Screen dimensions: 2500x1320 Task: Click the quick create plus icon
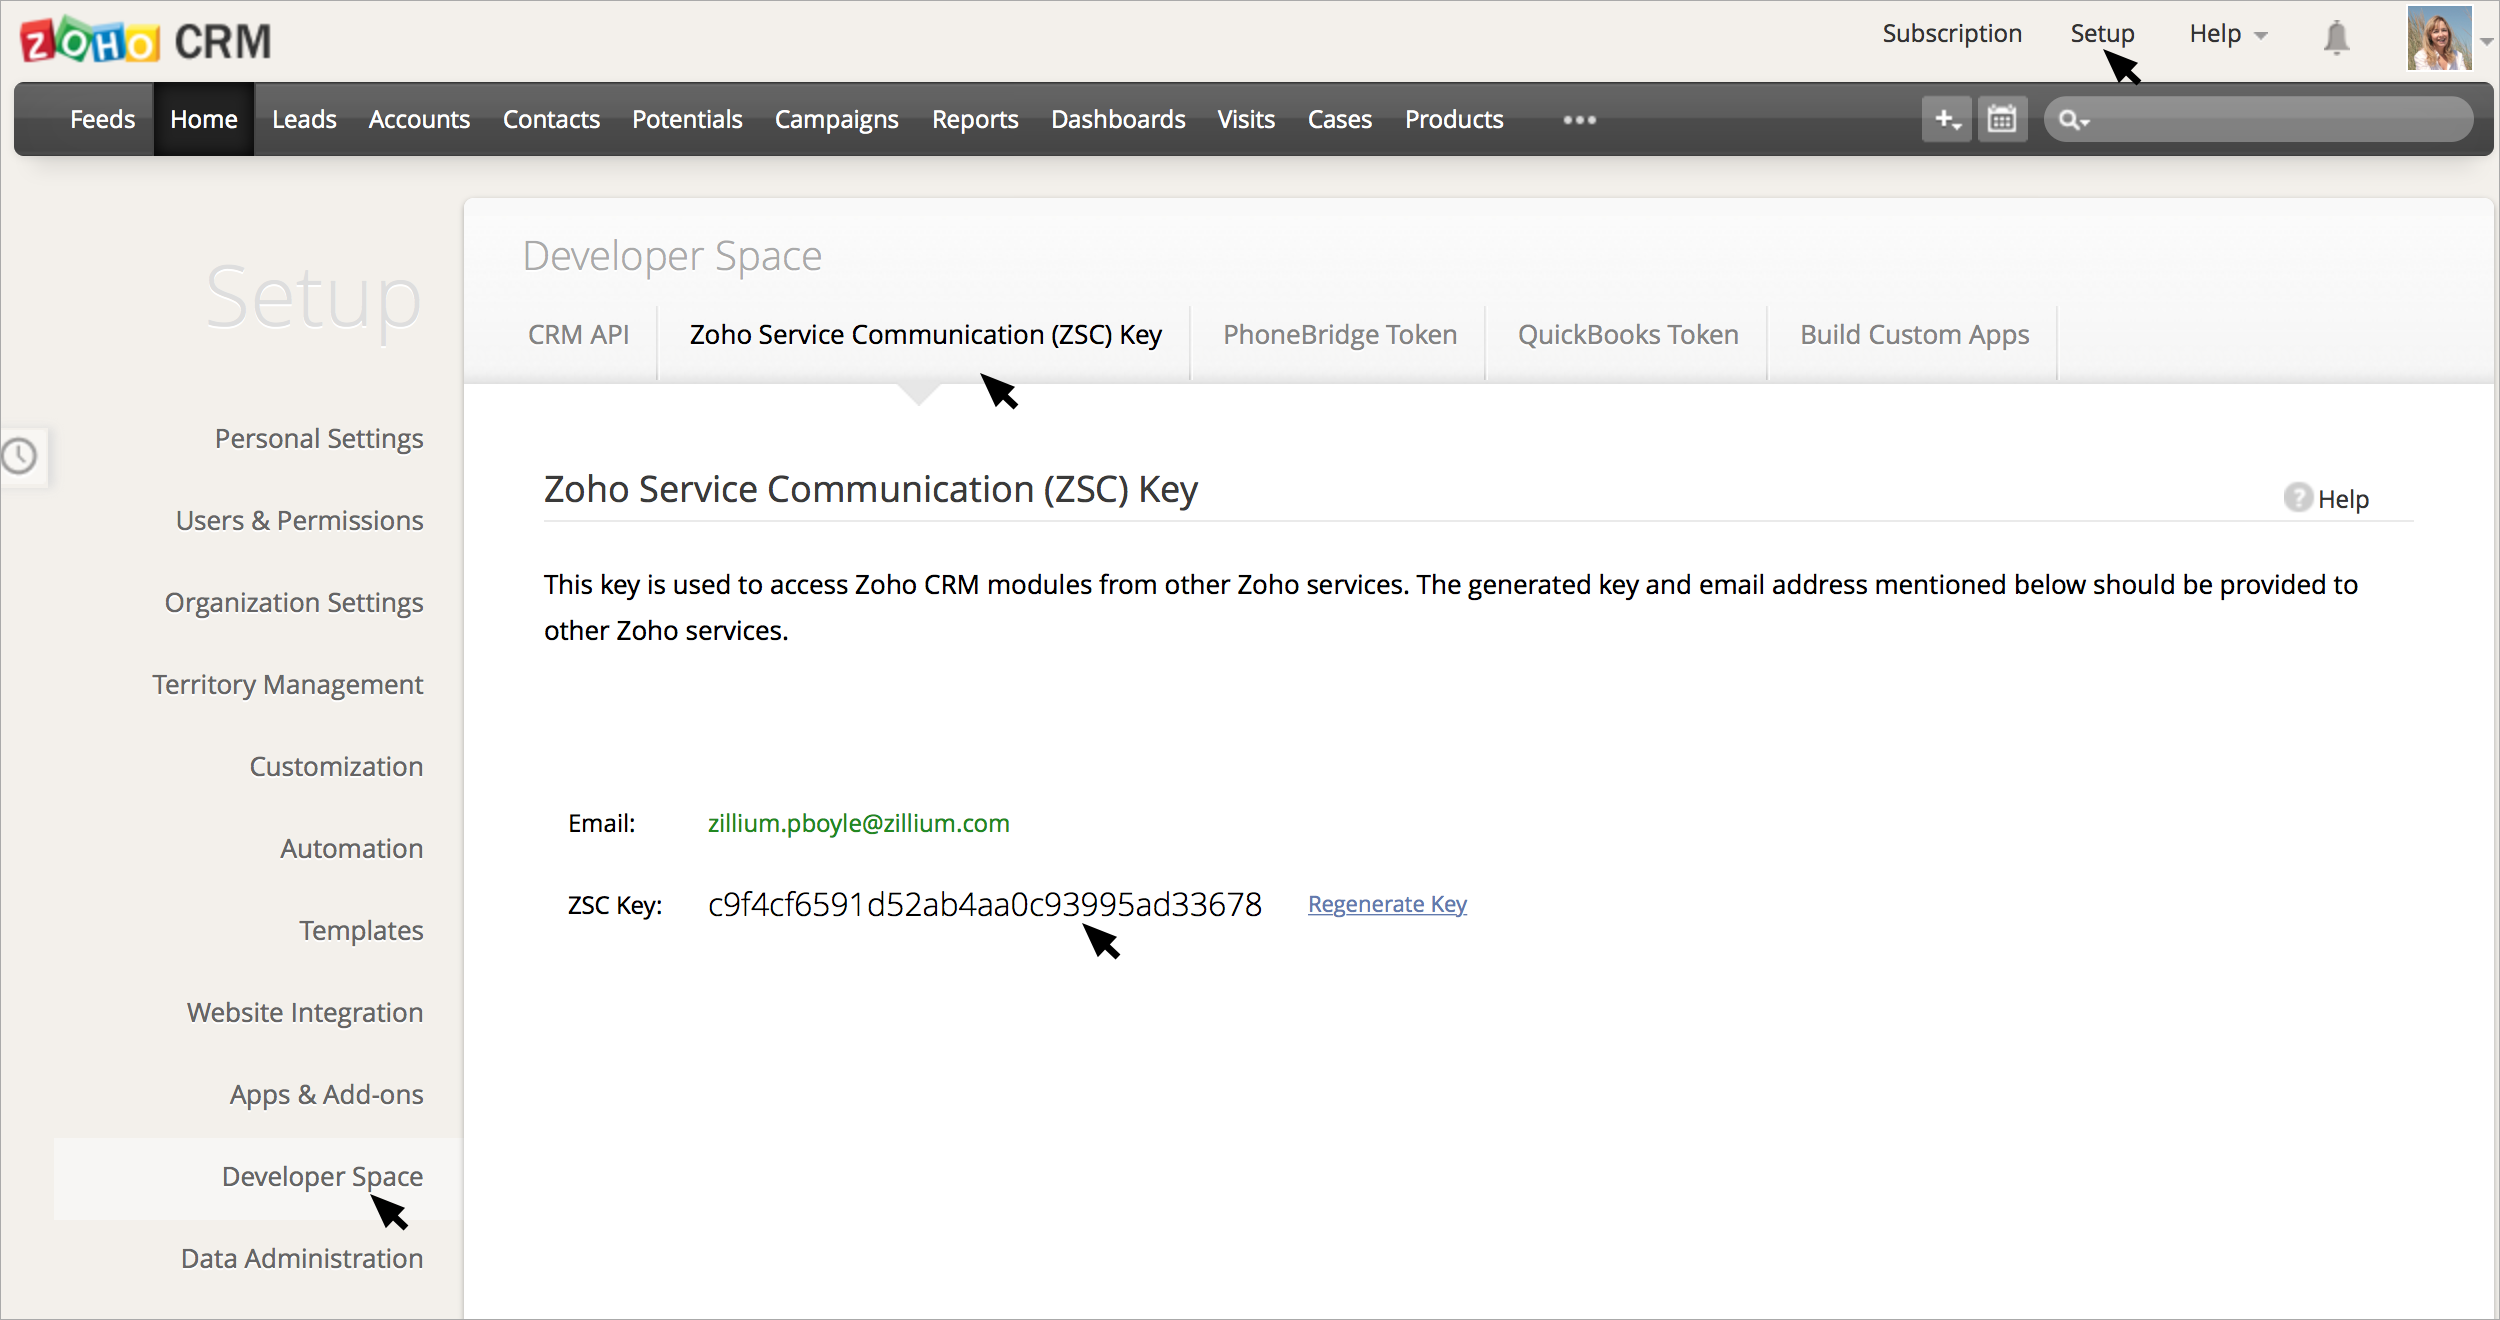tap(1946, 119)
